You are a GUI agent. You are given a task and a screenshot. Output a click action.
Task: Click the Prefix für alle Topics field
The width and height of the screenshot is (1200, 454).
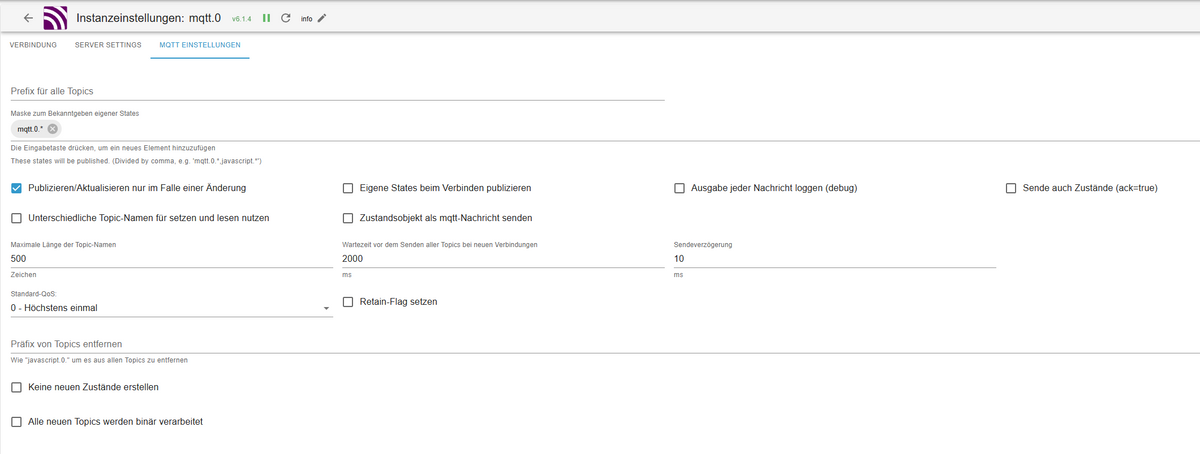pyautogui.click(x=337, y=91)
